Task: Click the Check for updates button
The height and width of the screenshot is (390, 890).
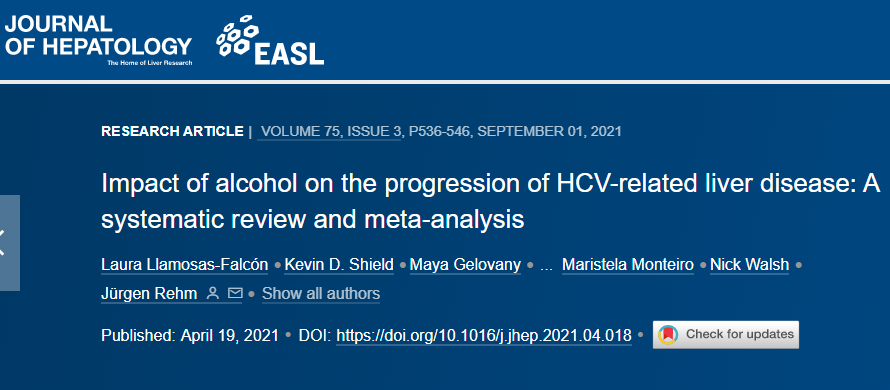Action: tap(725, 334)
